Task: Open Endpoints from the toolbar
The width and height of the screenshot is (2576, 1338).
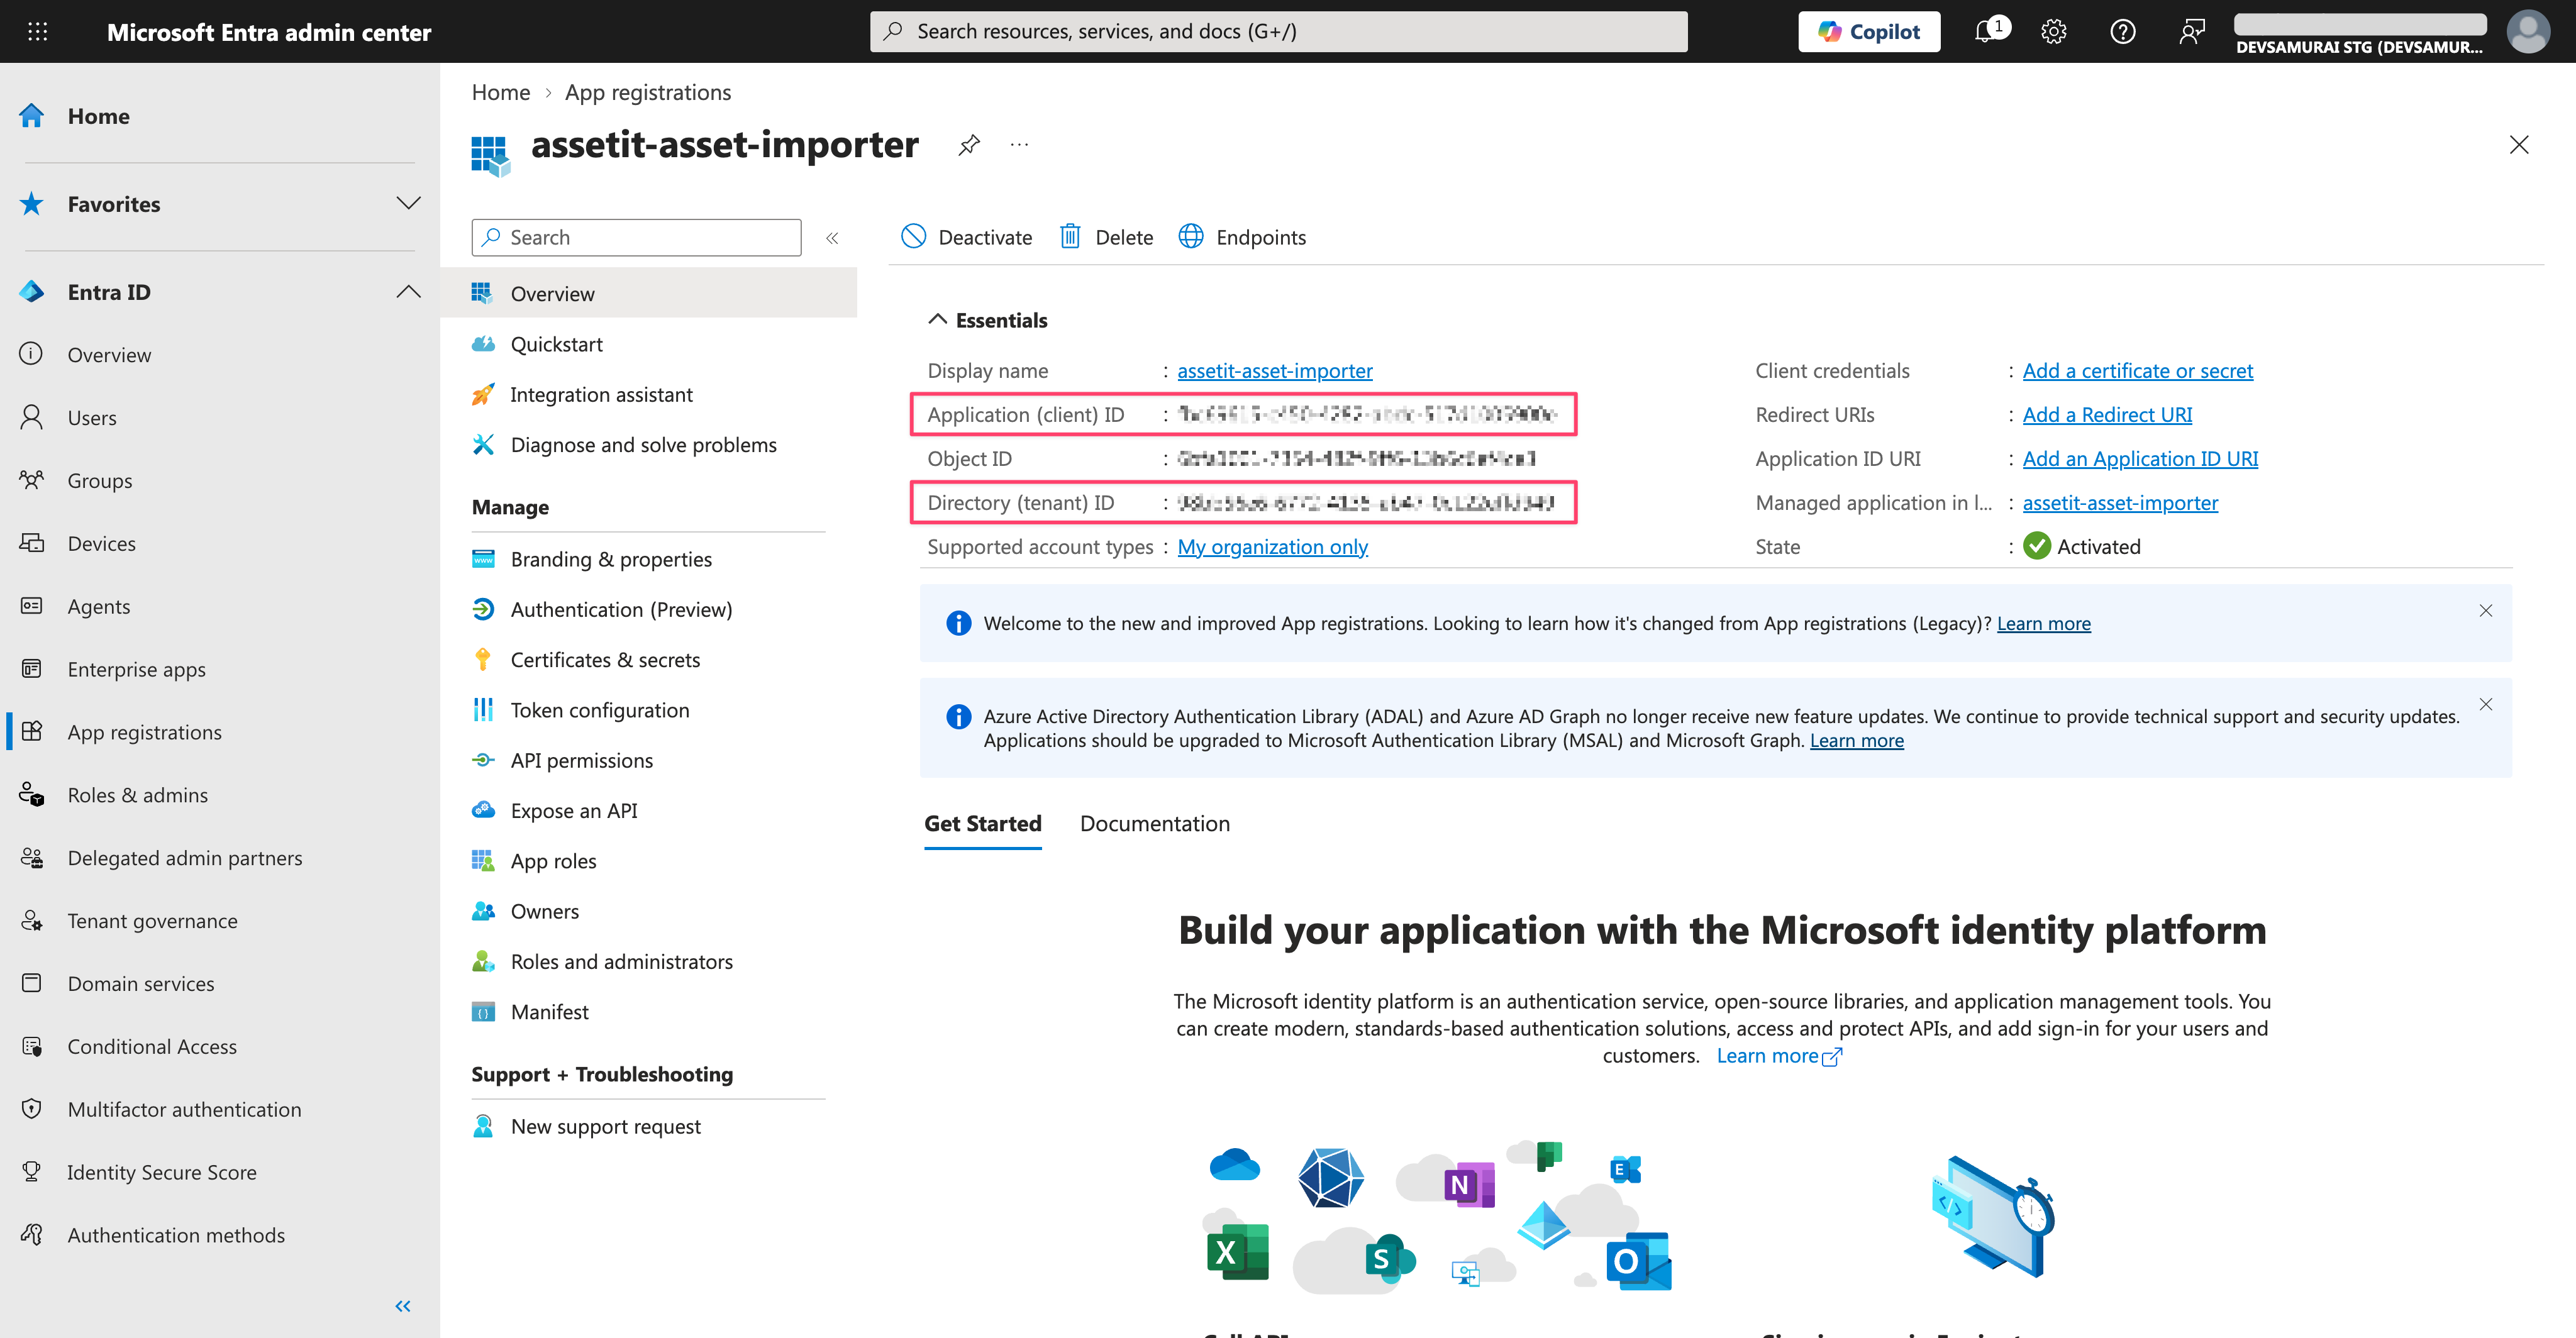Action: (x=1242, y=237)
